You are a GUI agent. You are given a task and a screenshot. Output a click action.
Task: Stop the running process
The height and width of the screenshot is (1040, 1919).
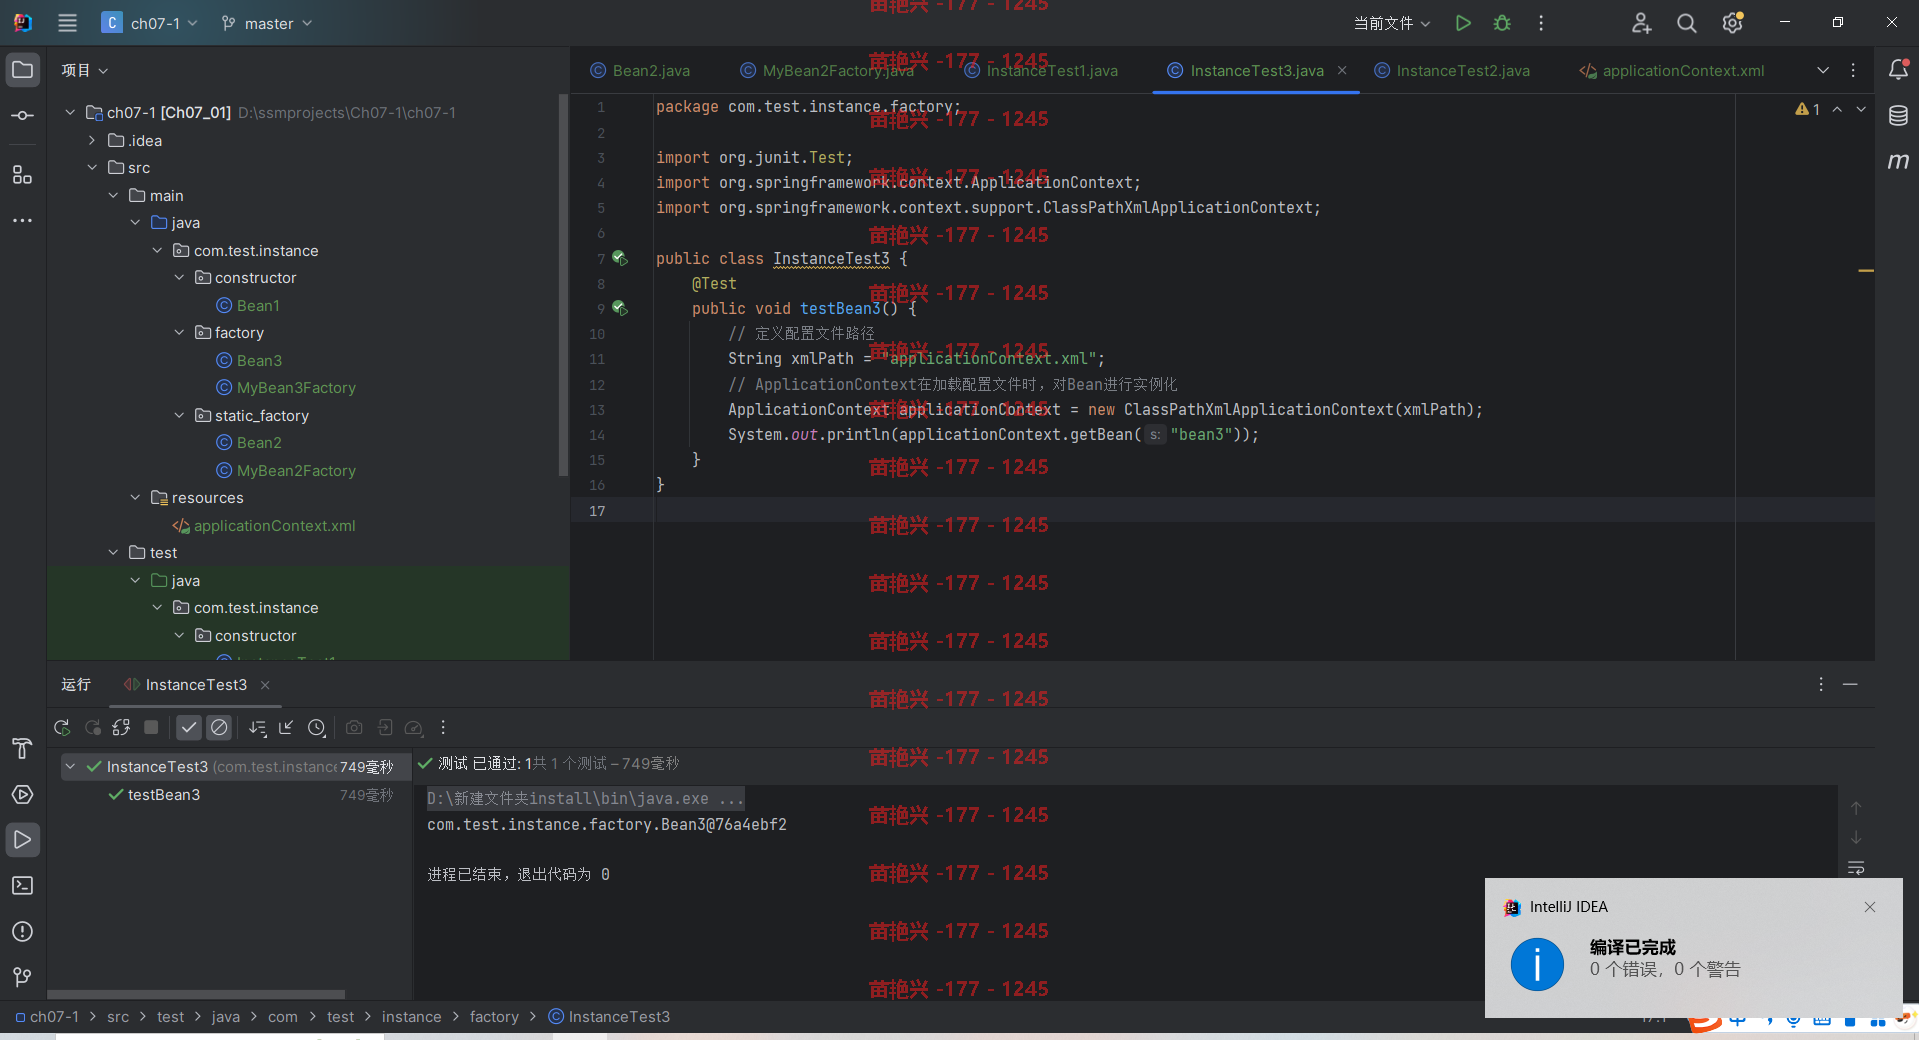pos(151,728)
